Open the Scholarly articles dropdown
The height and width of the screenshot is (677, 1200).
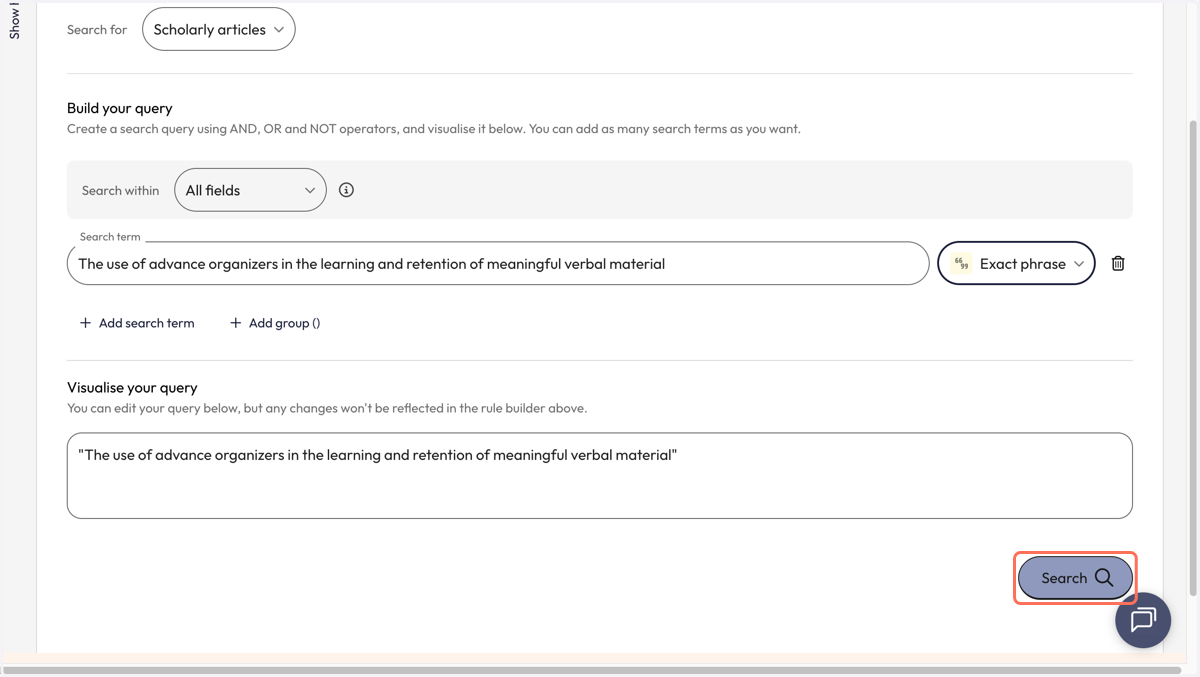point(219,29)
